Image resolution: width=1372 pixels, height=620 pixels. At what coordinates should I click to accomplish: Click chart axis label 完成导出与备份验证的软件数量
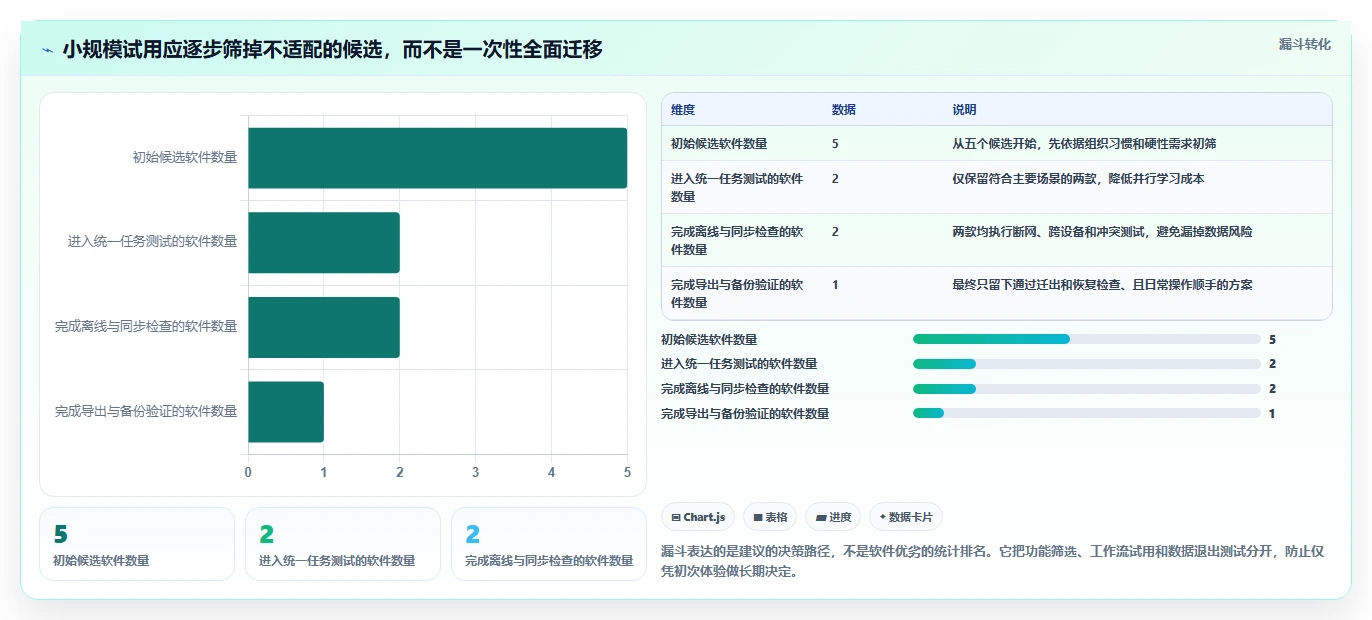pos(146,412)
